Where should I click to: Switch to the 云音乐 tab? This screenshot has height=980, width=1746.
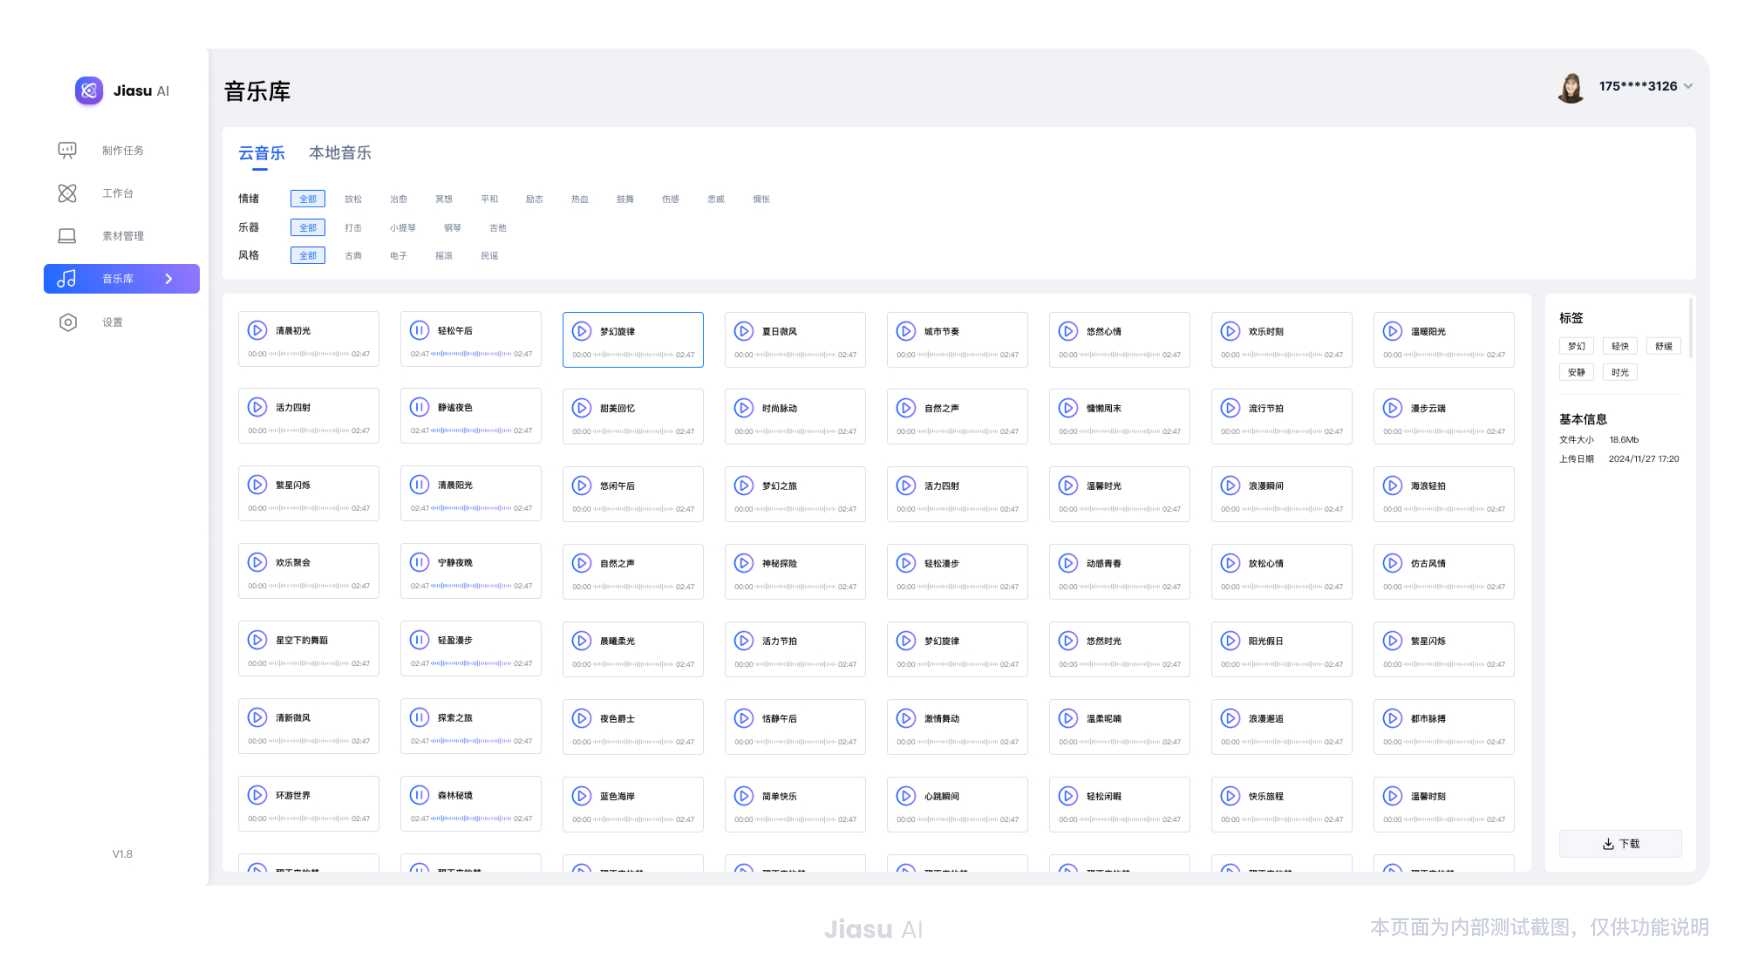point(261,153)
